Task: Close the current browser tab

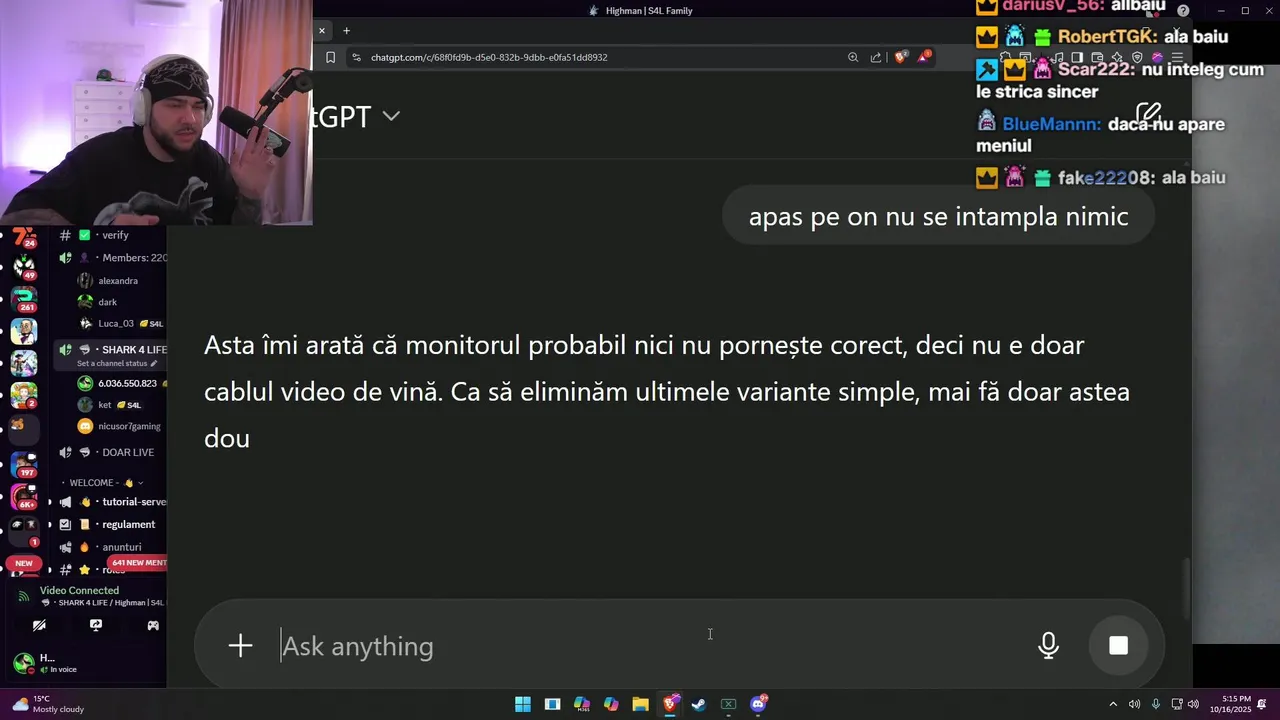Action: pyautogui.click(x=322, y=31)
